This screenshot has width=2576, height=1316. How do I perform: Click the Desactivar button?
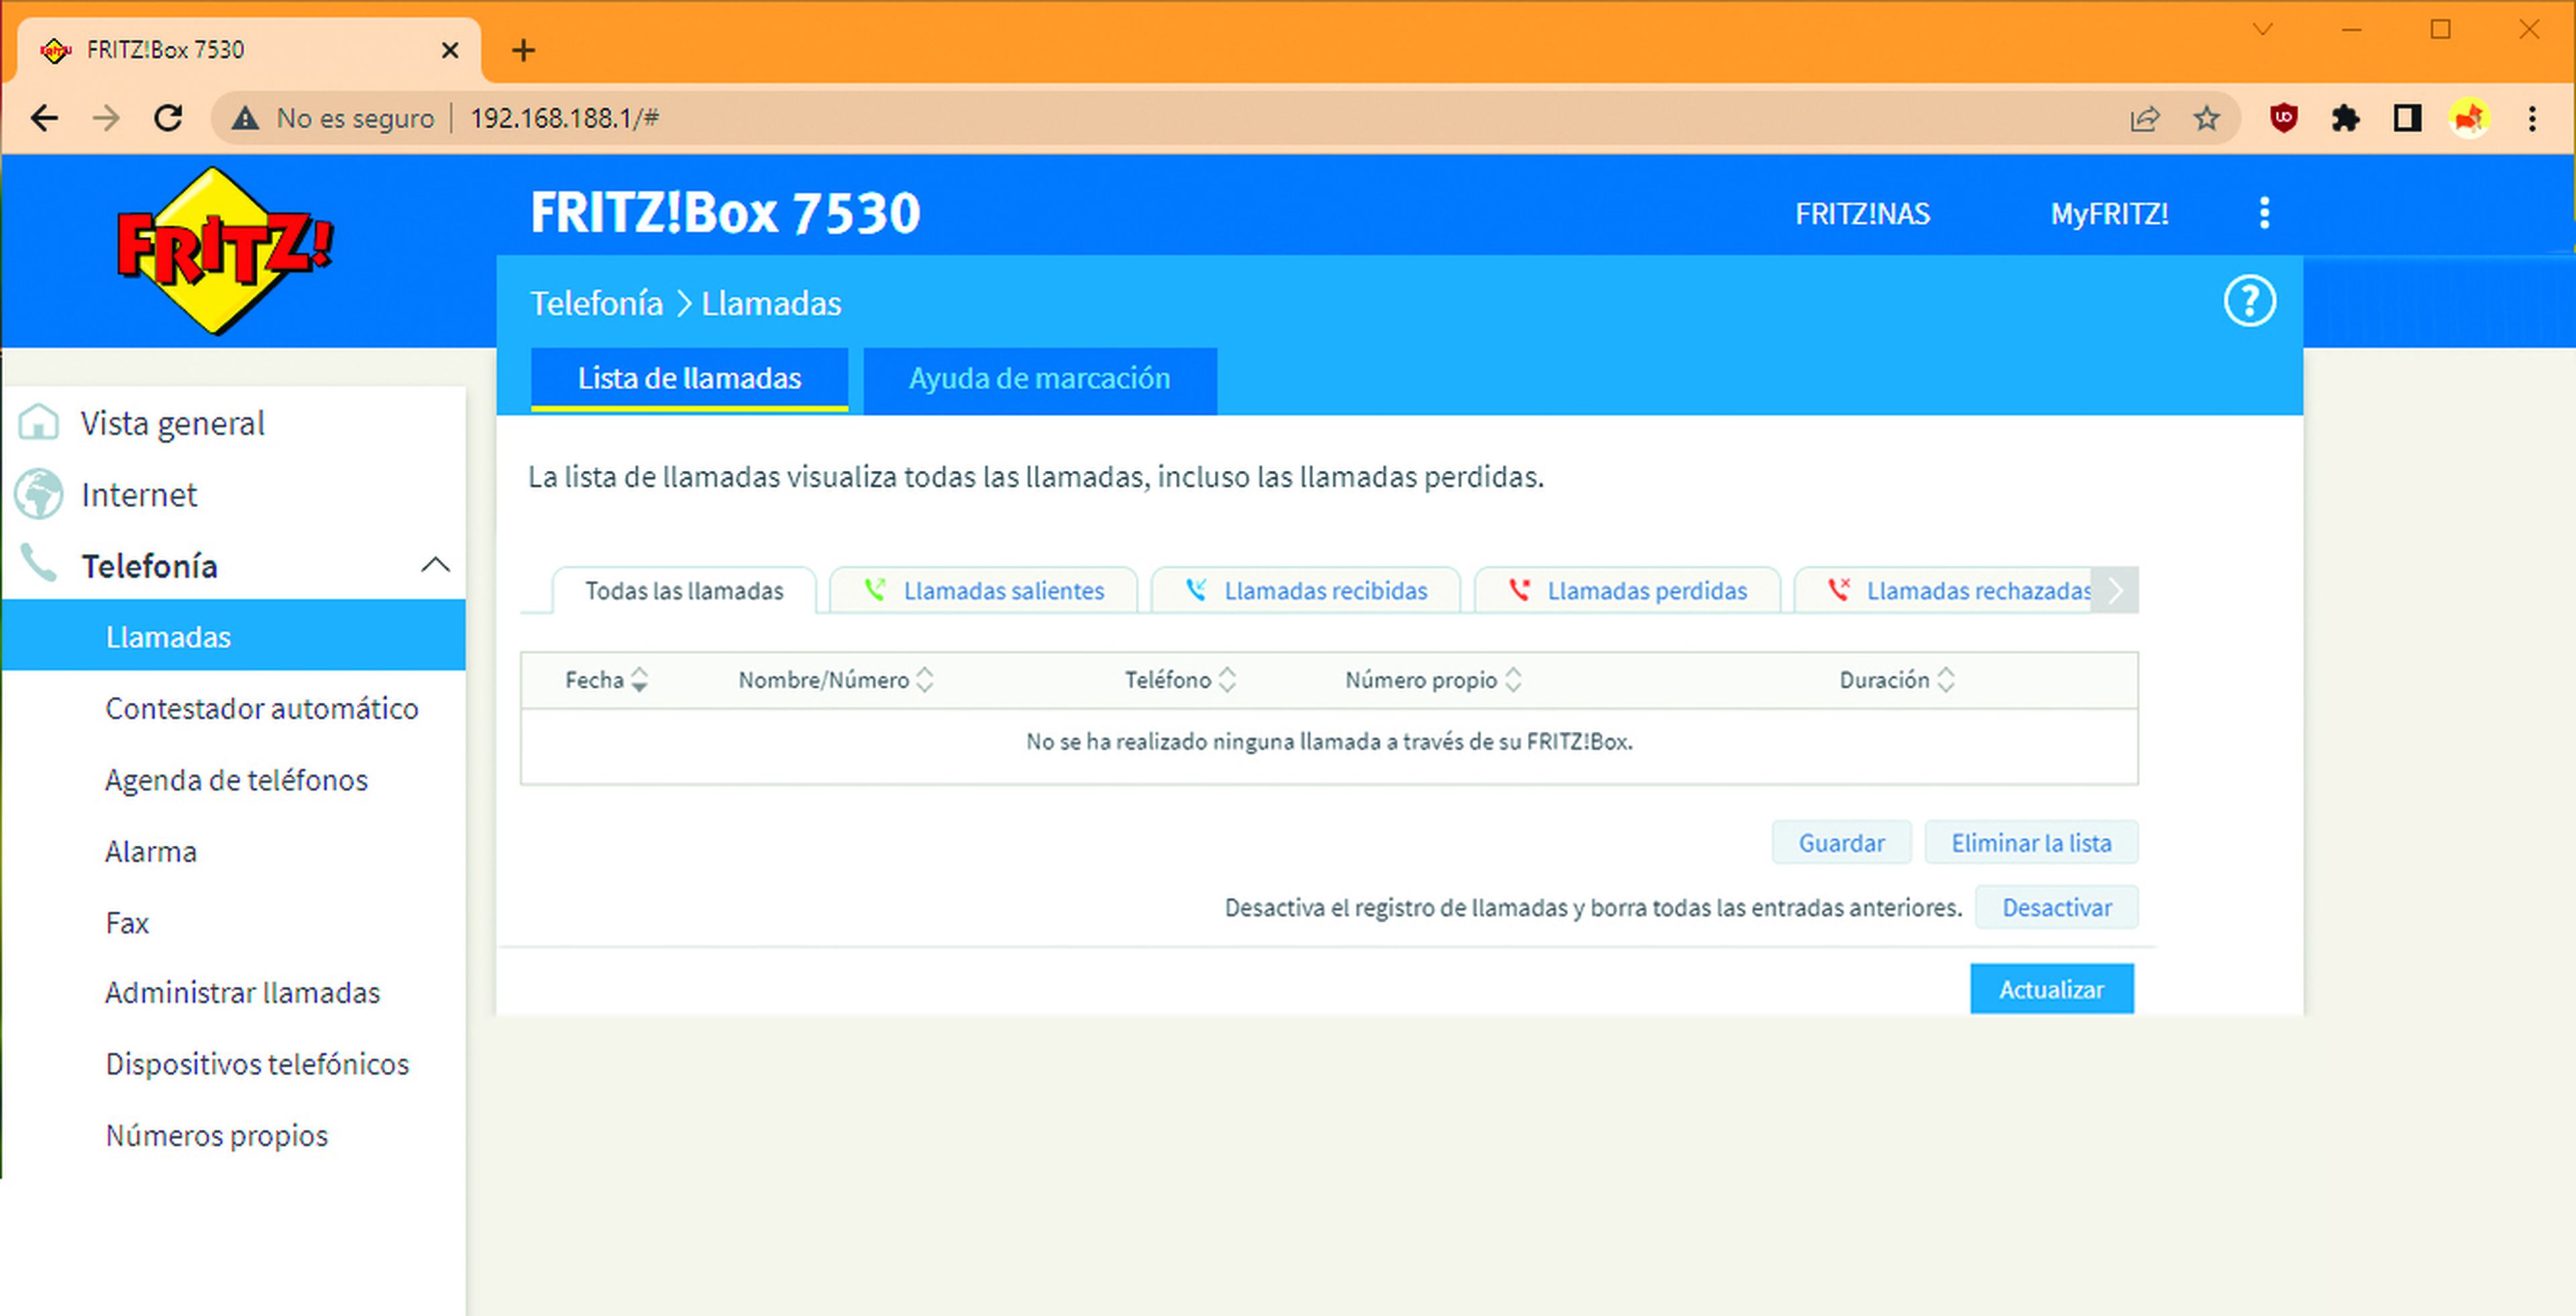[x=2056, y=907]
